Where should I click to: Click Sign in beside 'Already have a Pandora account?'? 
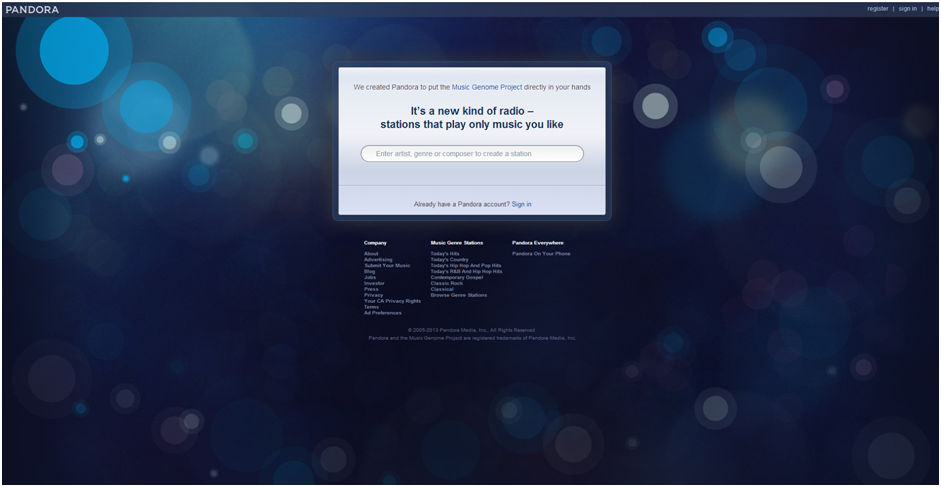pos(522,204)
